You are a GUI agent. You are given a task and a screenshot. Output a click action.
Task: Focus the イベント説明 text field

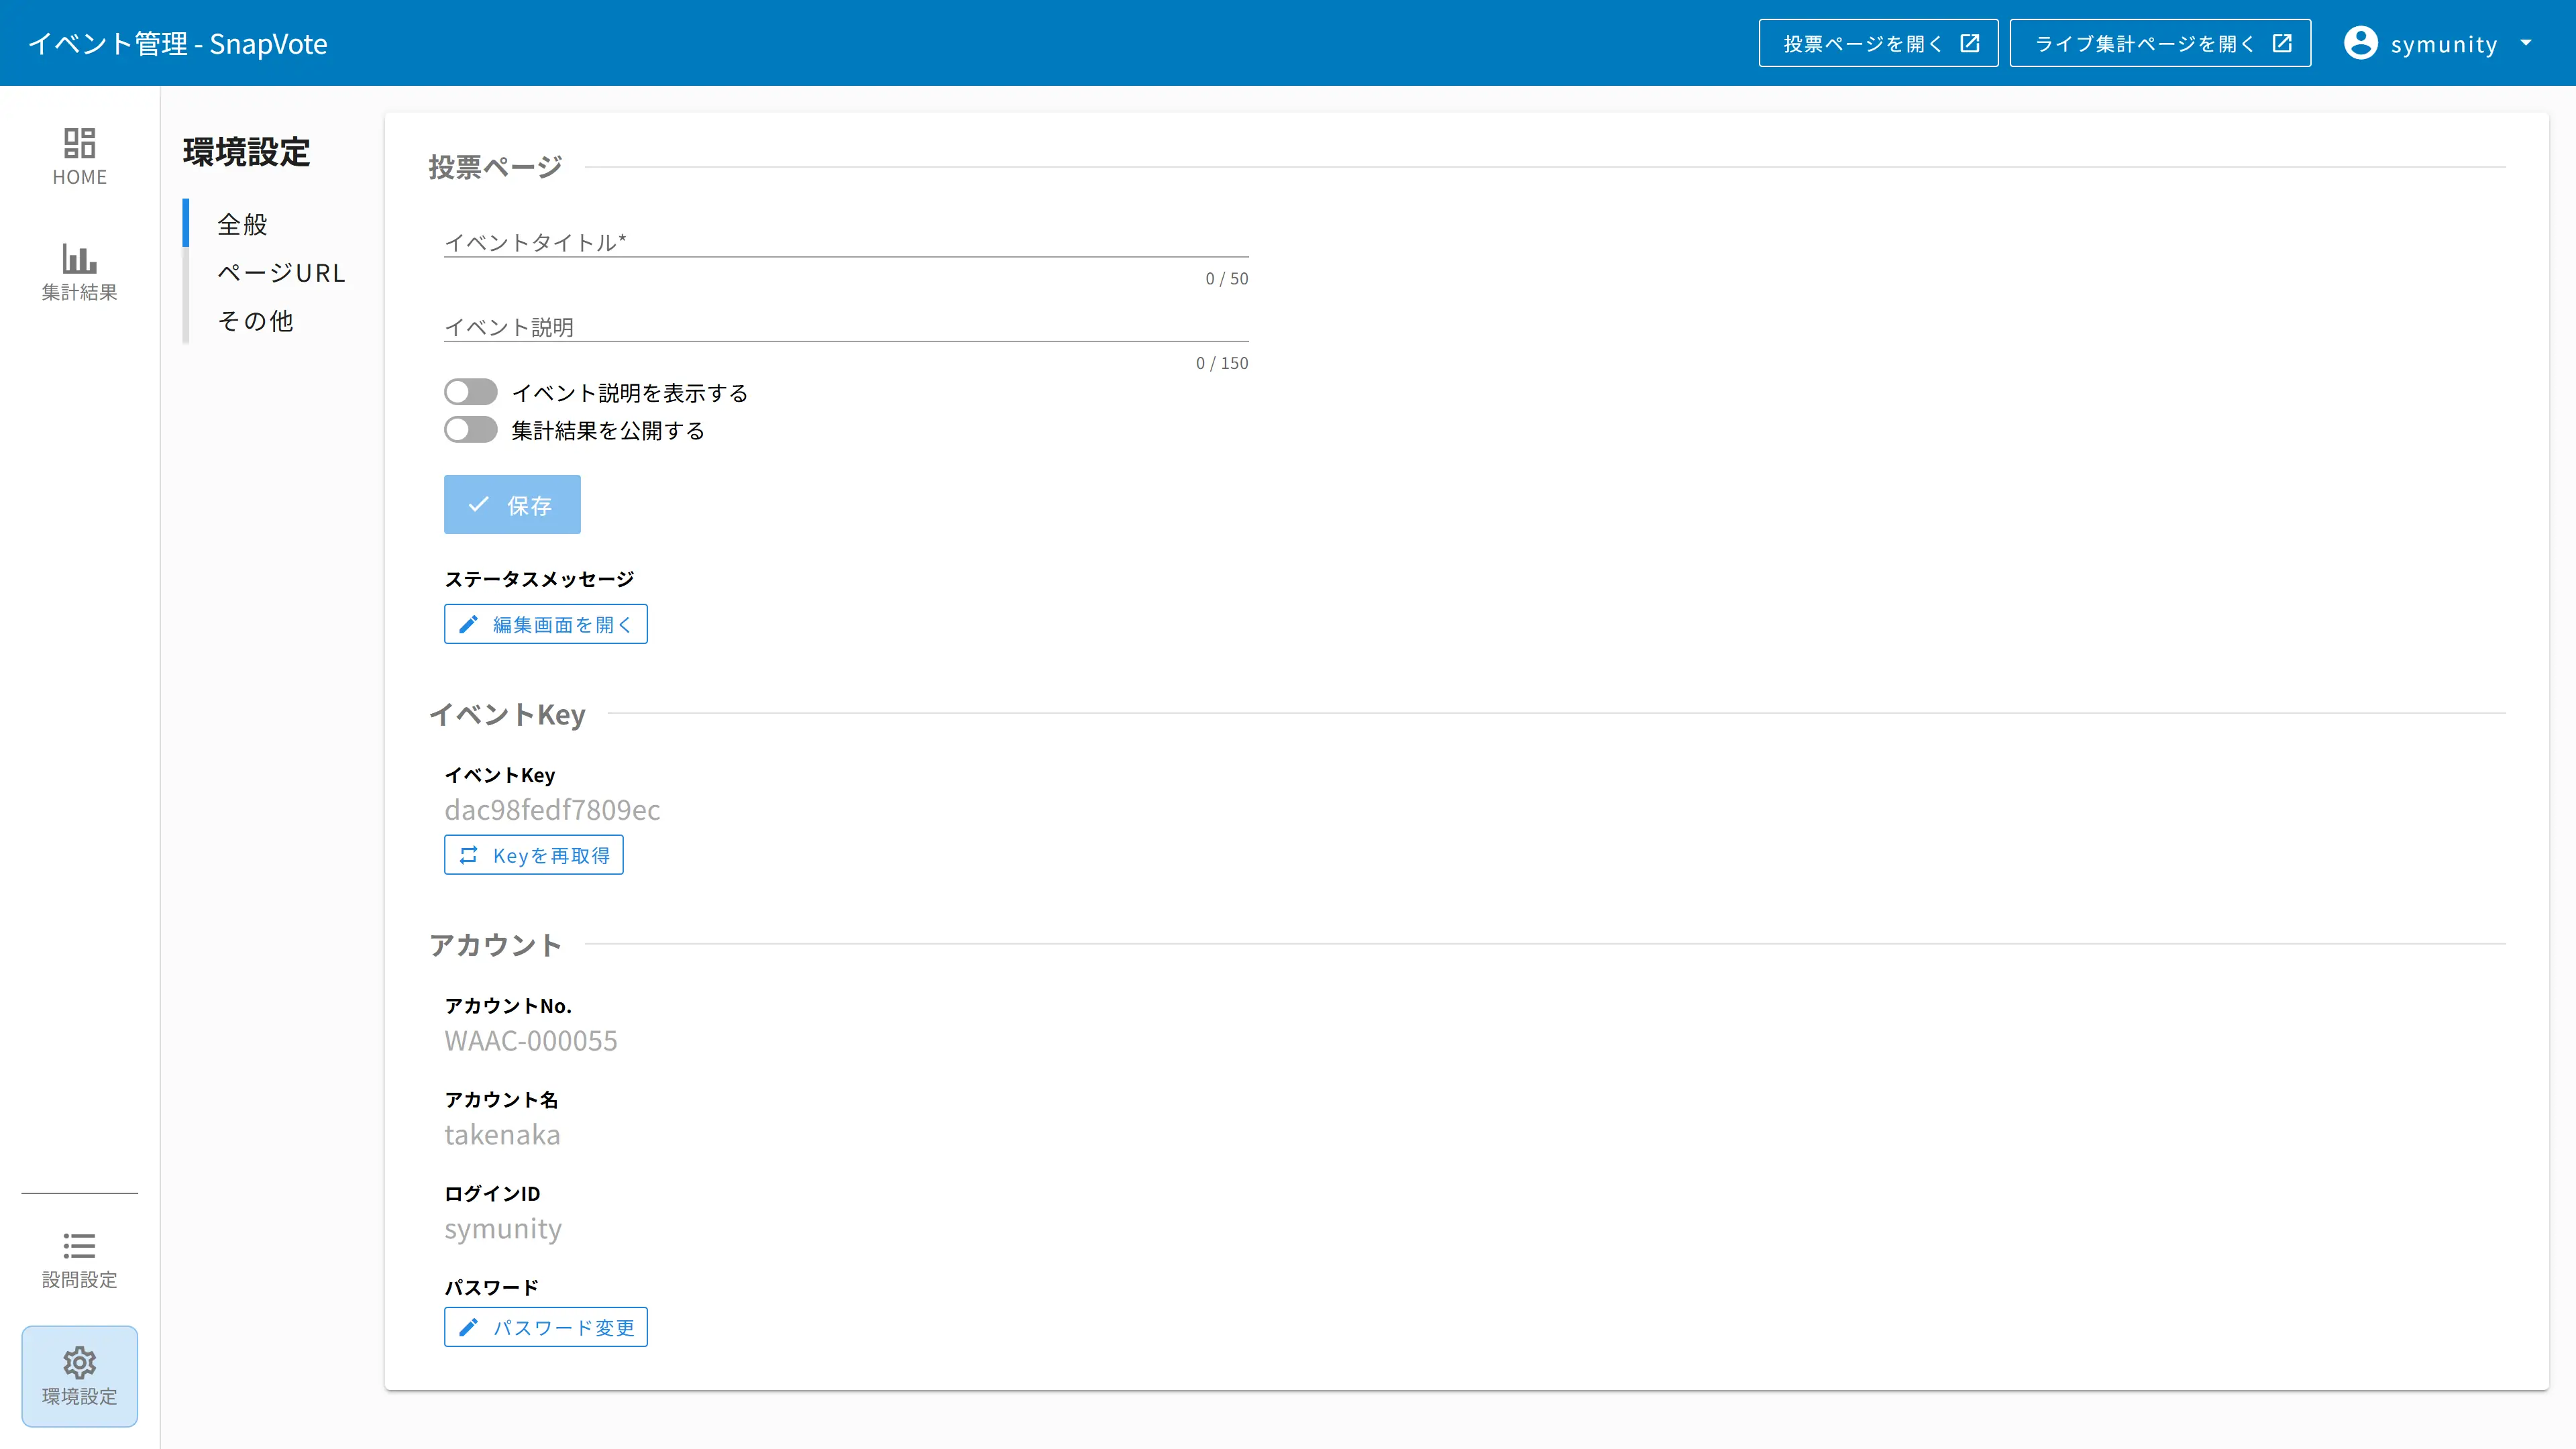pos(845,327)
